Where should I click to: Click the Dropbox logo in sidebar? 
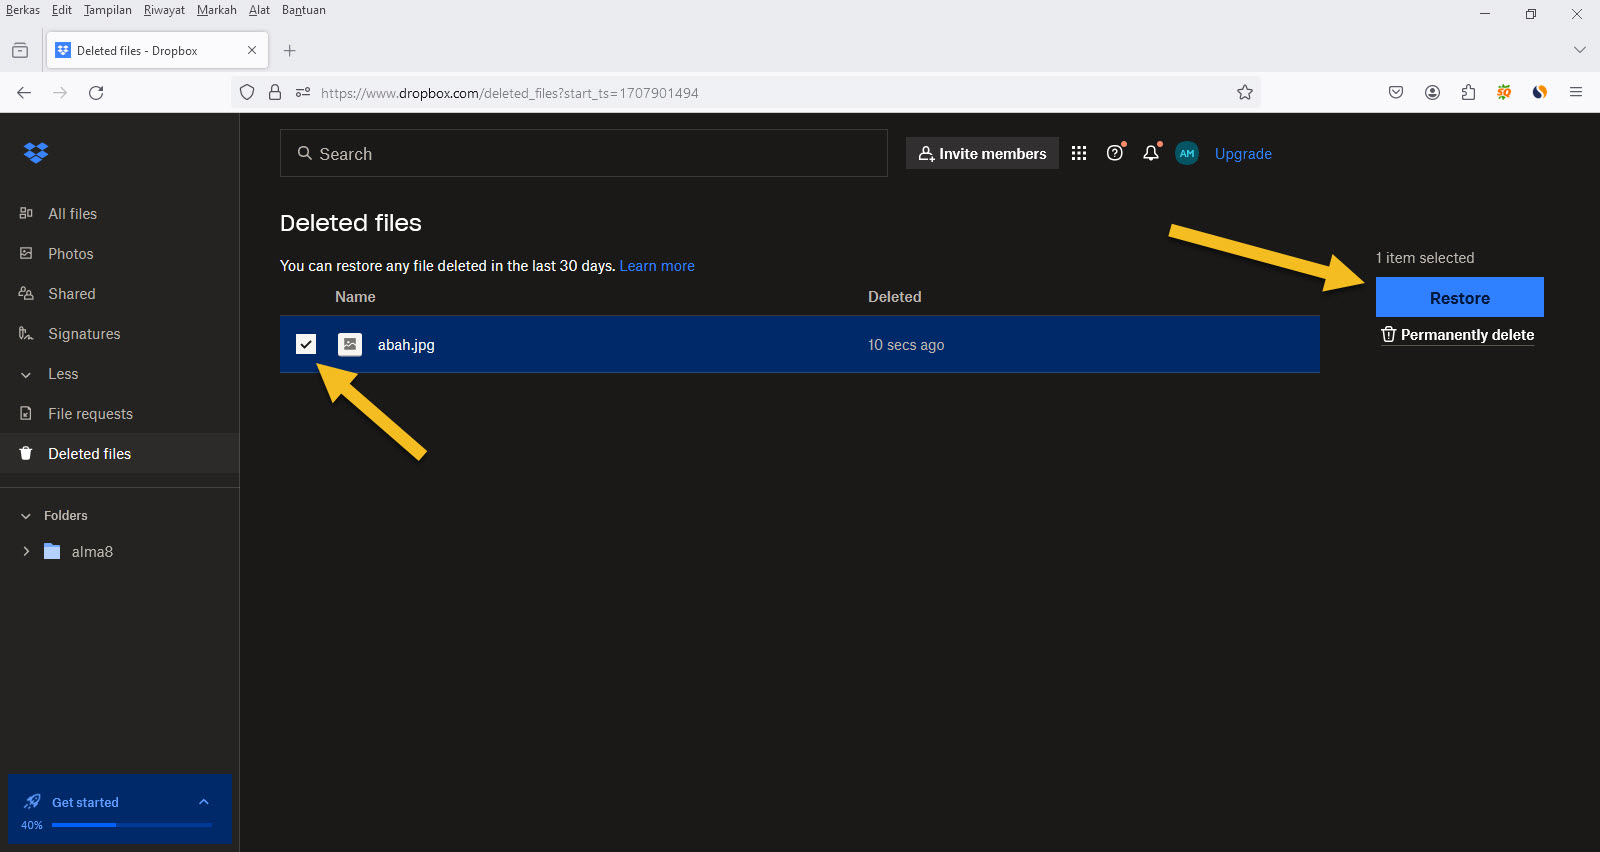coord(36,152)
